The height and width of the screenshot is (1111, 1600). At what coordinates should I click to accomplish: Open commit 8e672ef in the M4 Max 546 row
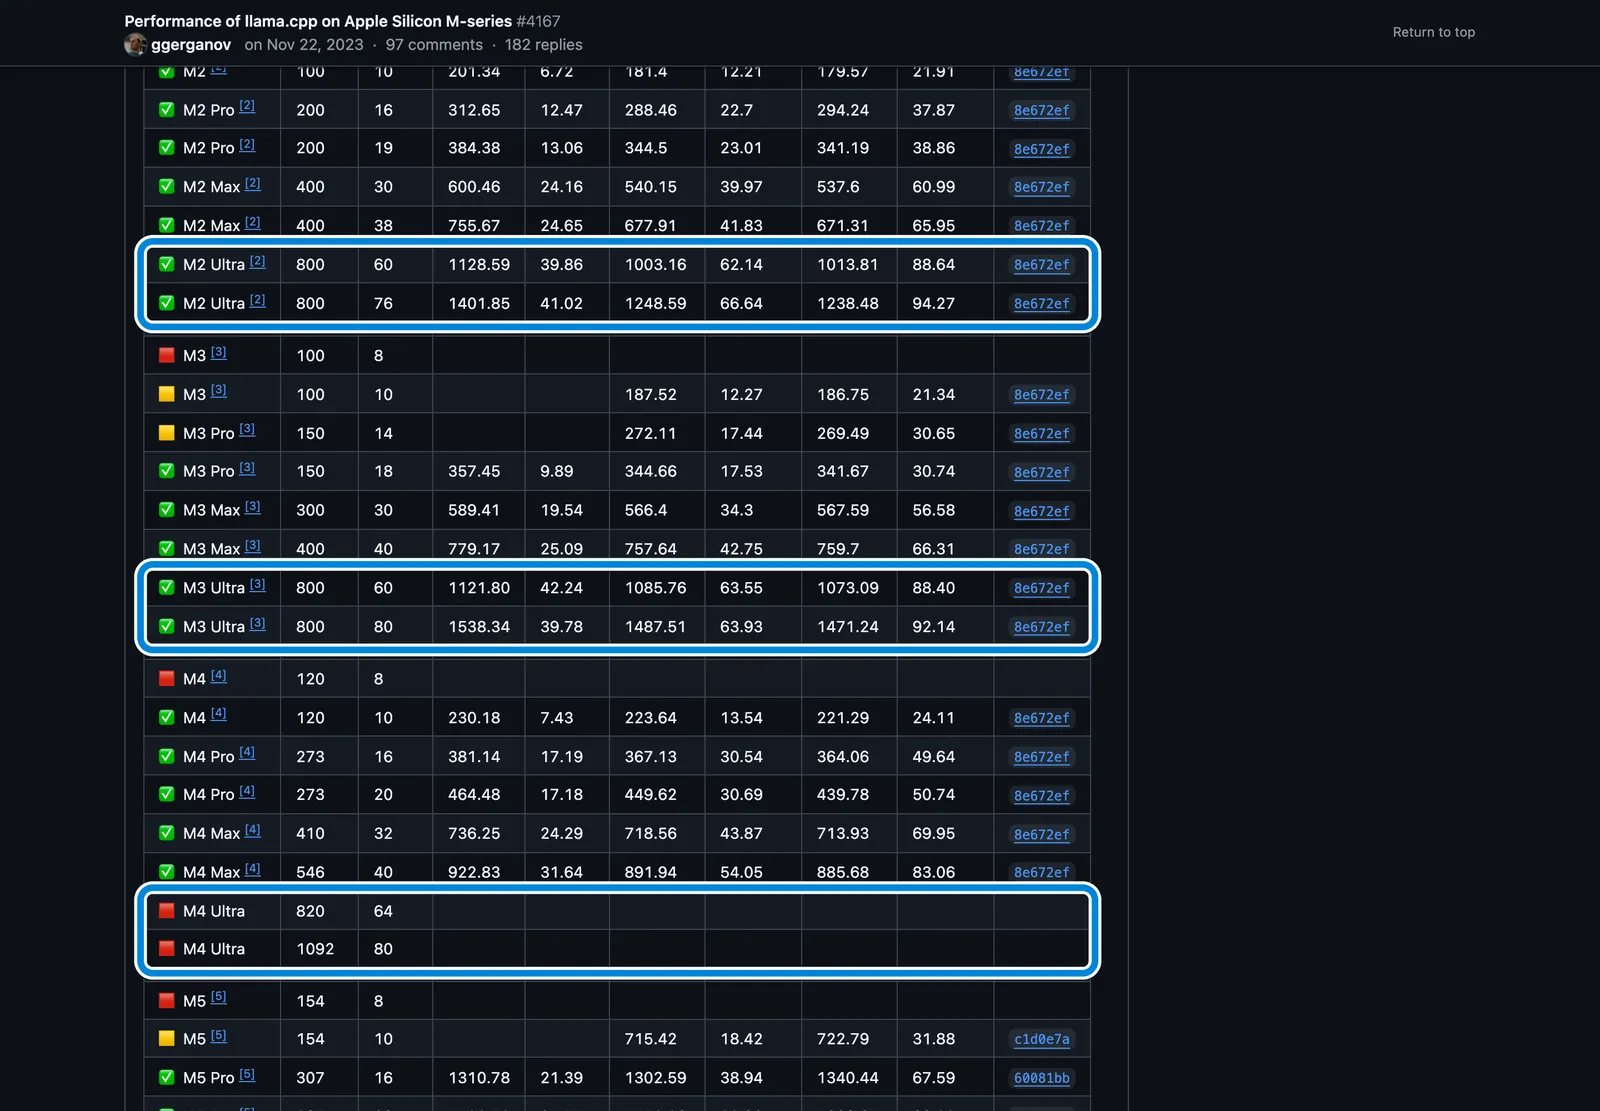coord(1042,872)
